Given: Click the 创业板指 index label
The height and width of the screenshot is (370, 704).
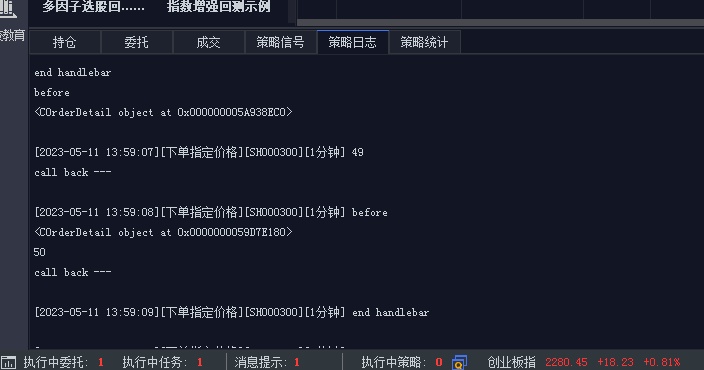Looking at the screenshot, I should [x=511, y=362].
